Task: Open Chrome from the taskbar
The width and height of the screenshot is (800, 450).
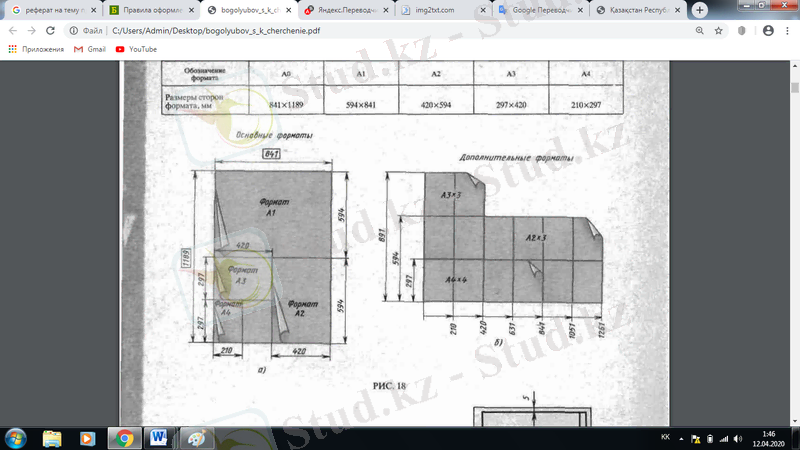Action: [124, 439]
